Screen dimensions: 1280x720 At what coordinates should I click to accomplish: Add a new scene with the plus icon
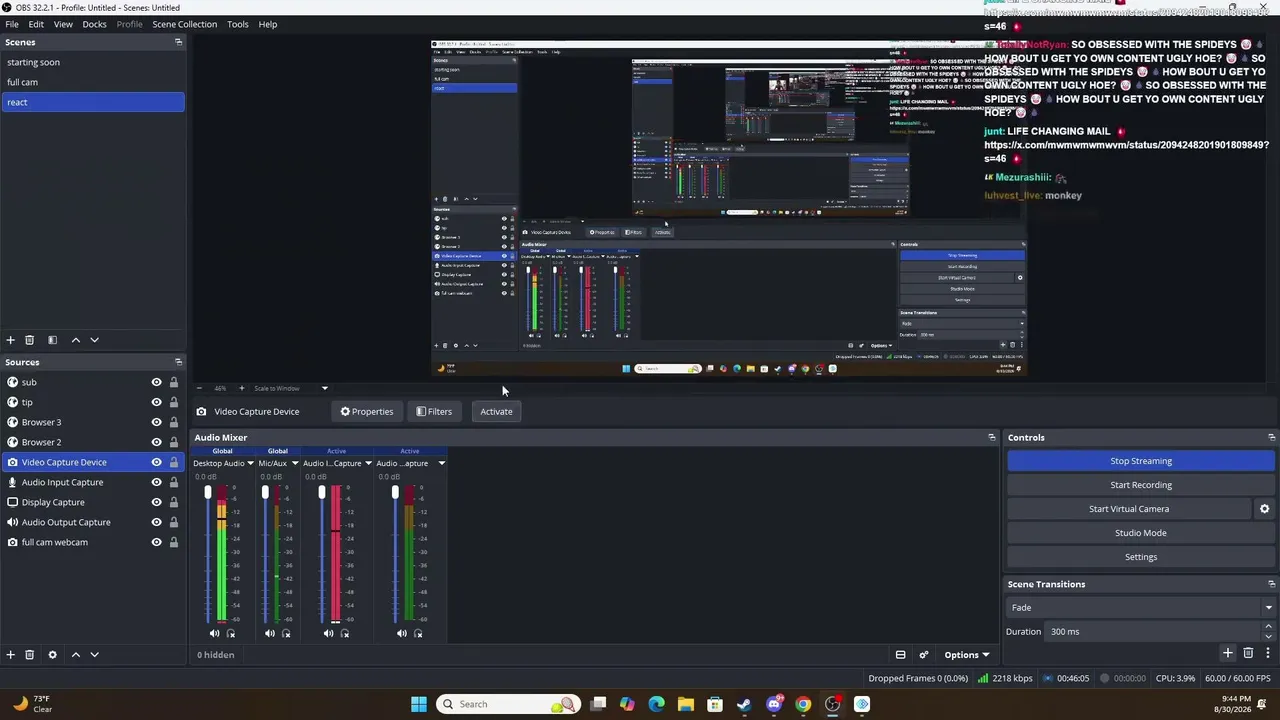(11, 340)
